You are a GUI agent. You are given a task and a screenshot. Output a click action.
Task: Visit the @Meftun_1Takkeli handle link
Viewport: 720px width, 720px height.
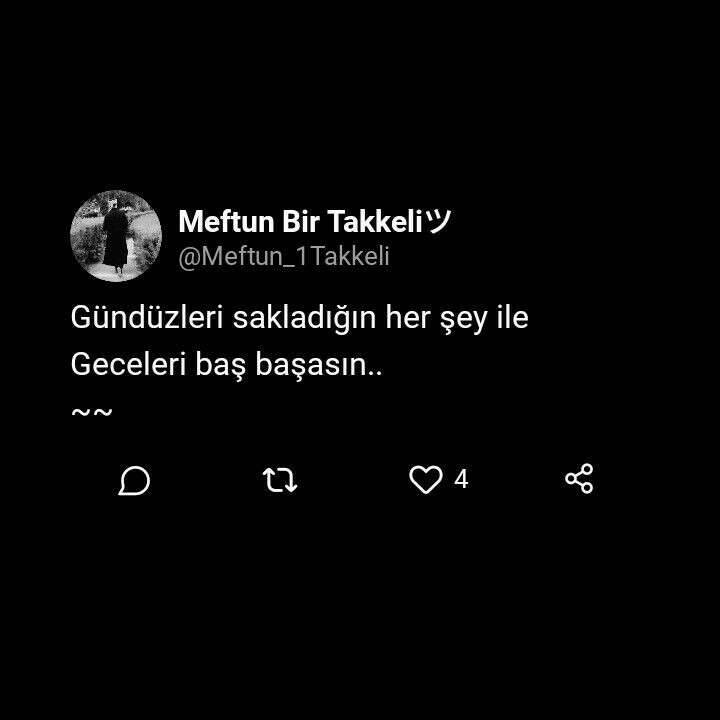click(x=284, y=256)
